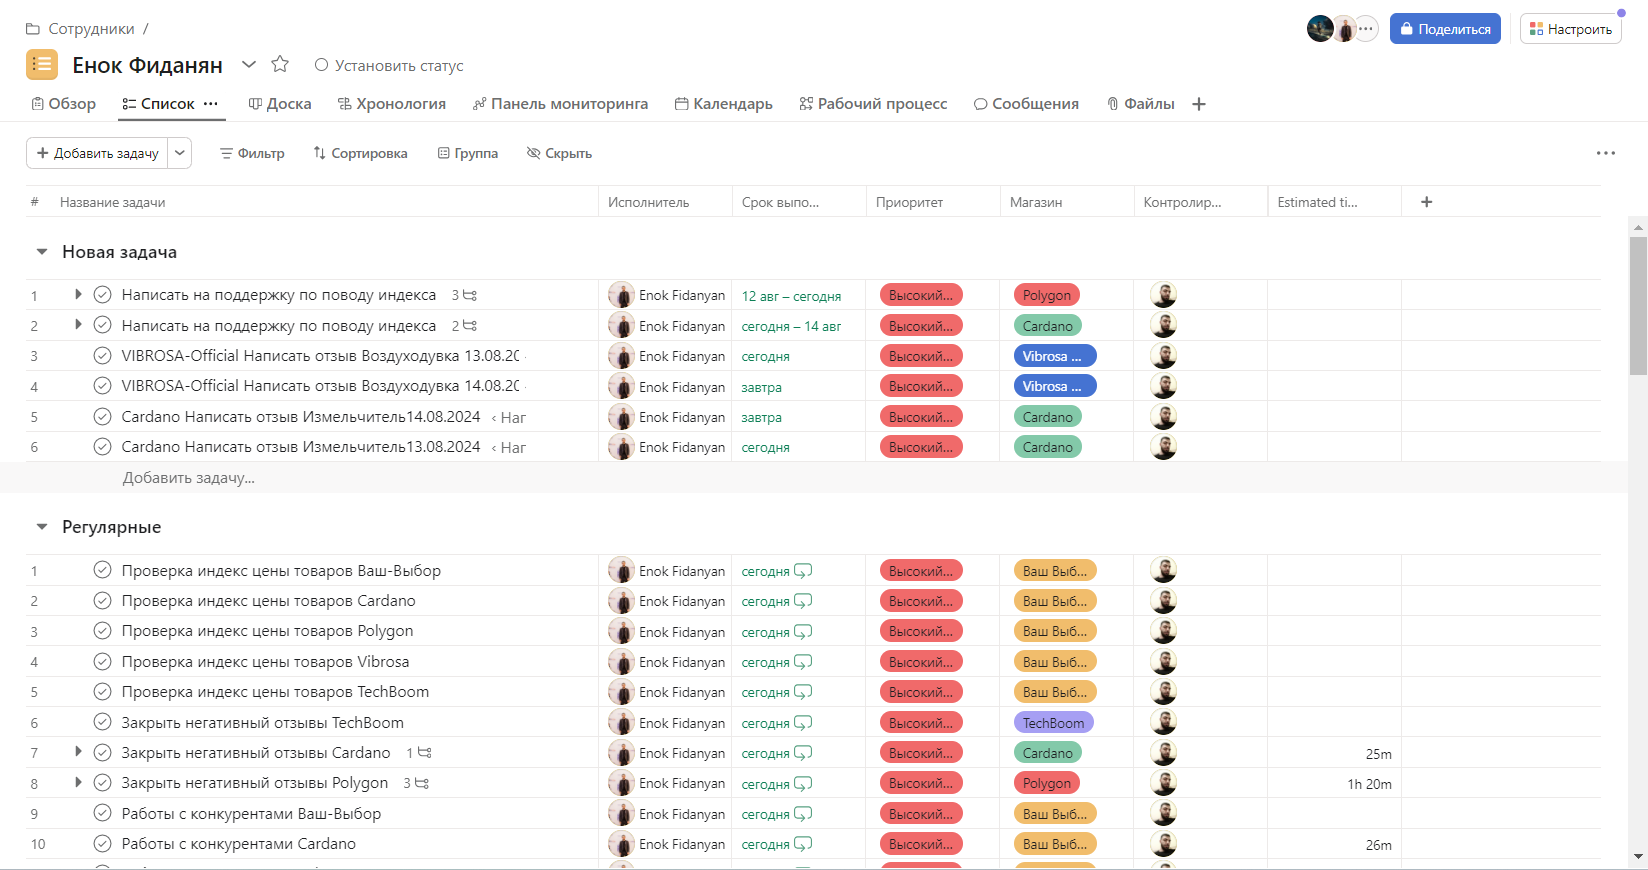Click recurrence icon for Проверка индекс цены товаров Vibrosa
The width and height of the screenshot is (1648, 870).
coord(803,662)
